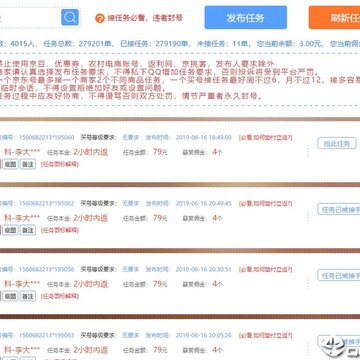Open 必看,如何垫付立返 link for 20:05:26 task
This screenshot has height=360, width=360.
pyautogui.click(x=265, y=335)
